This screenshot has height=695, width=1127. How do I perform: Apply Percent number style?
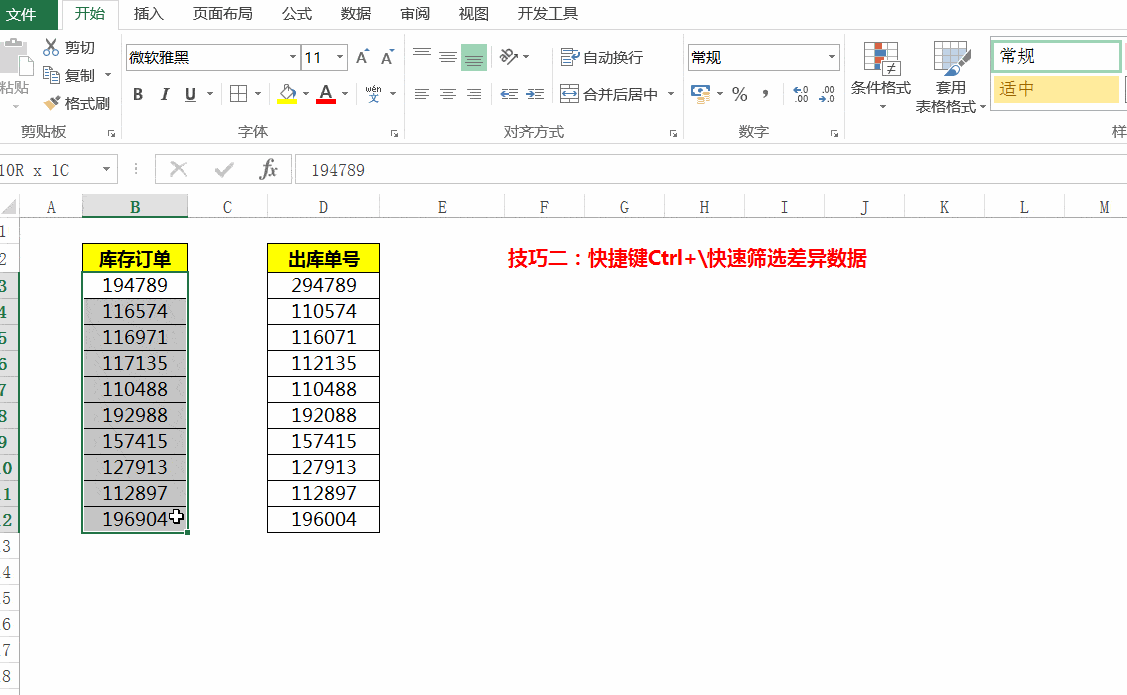click(x=739, y=93)
